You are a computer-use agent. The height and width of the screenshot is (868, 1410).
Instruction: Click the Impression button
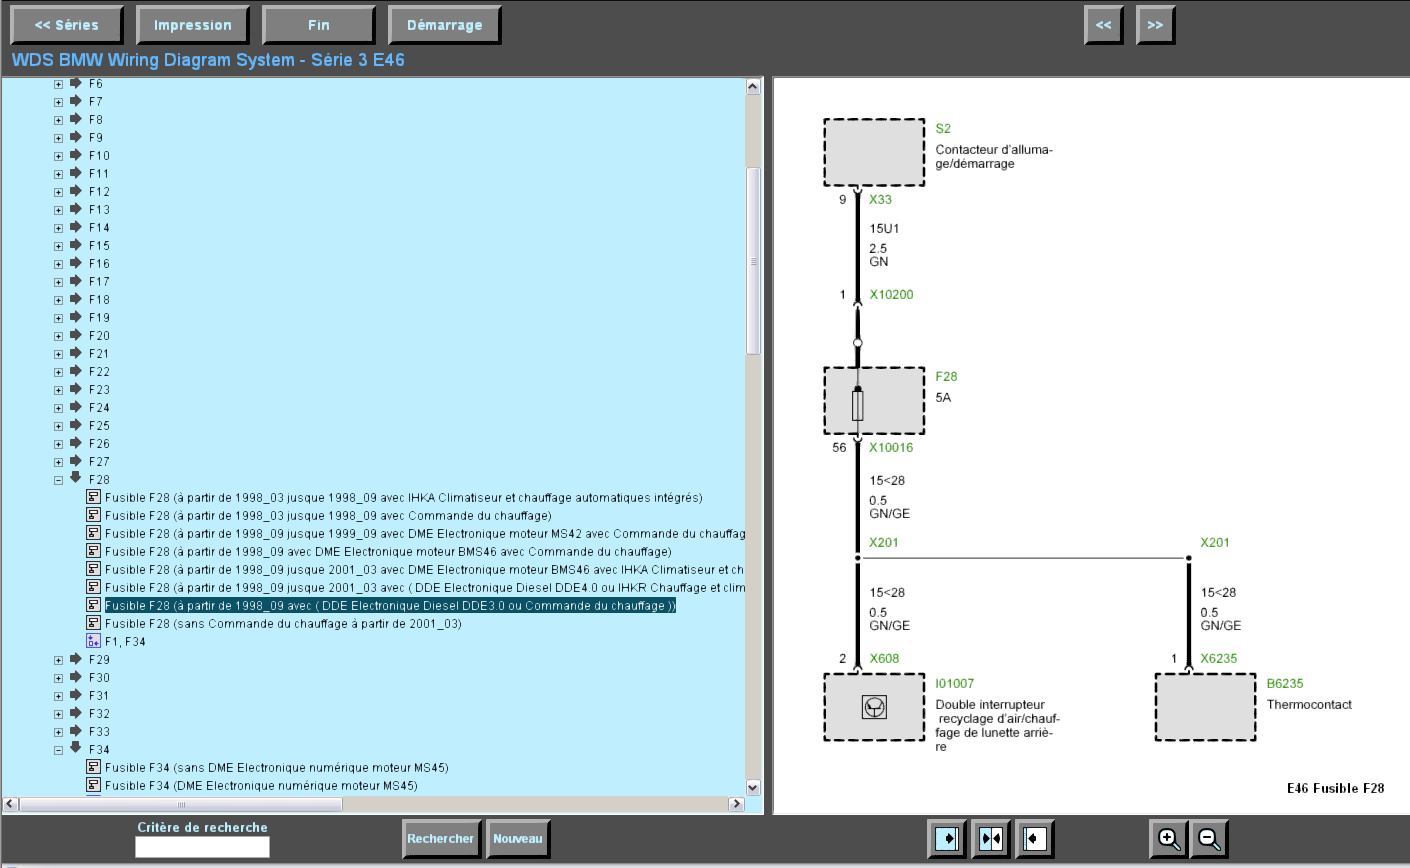pyautogui.click(x=192, y=25)
